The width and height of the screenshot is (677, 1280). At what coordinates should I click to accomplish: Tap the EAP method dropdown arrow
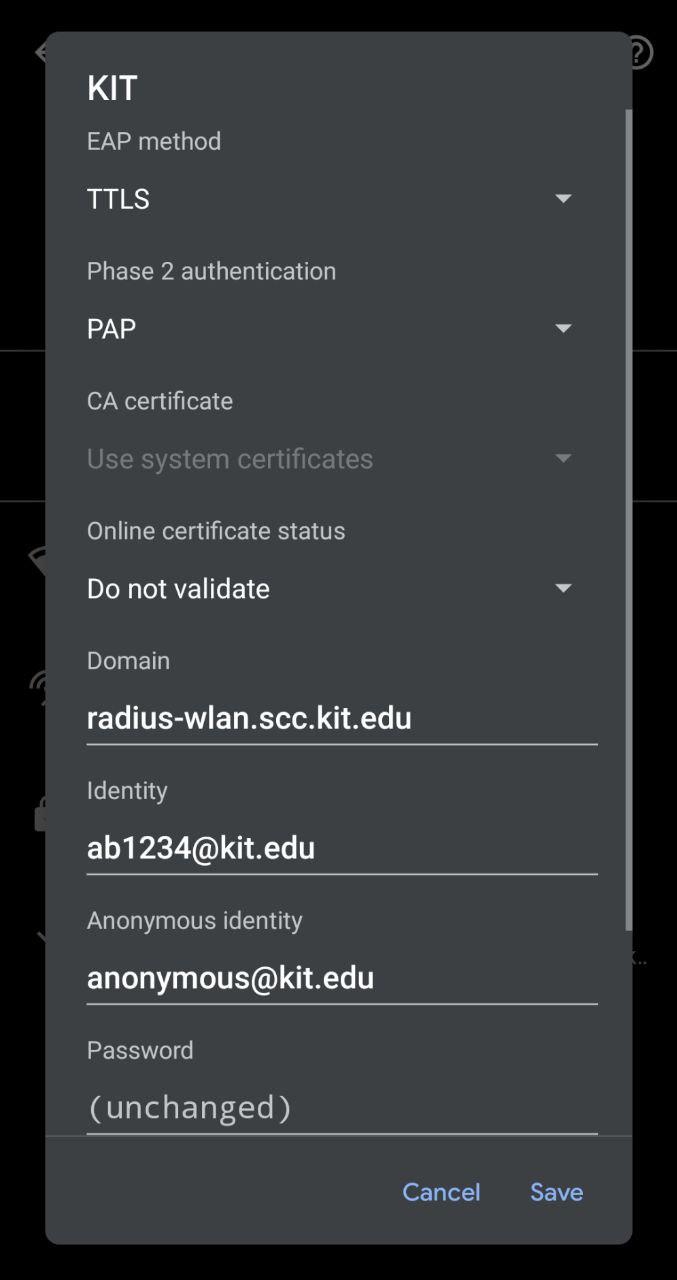point(563,199)
